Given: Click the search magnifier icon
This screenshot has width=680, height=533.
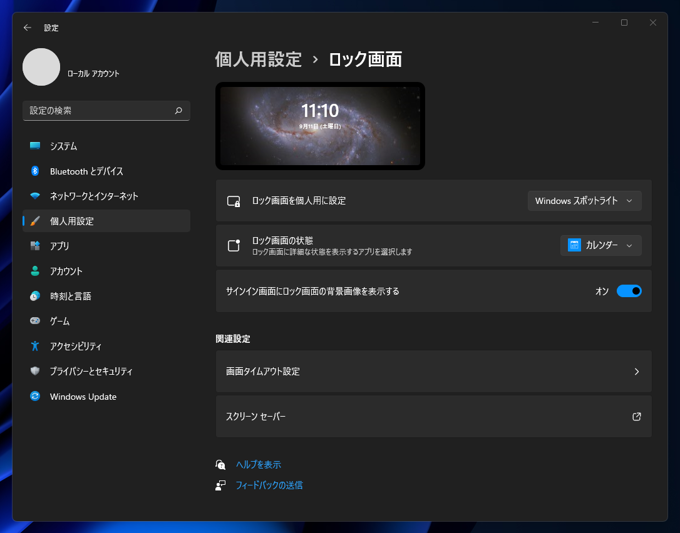Looking at the screenshot, I should click(x=178, y=111).
